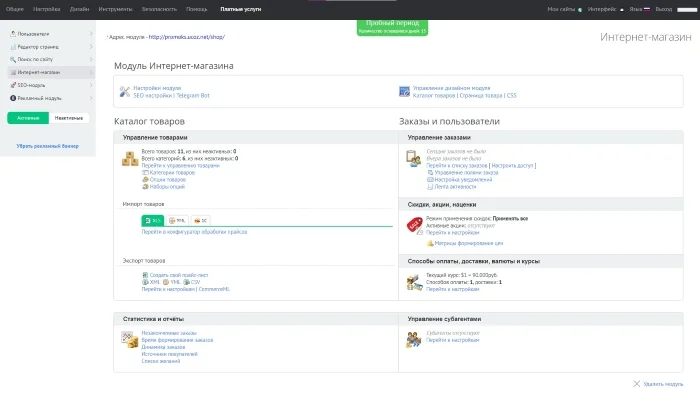This screenshot has width=700, height=400.
Task: Expand the Рекламный модуль chevron
Action: [x=91, y=98]
